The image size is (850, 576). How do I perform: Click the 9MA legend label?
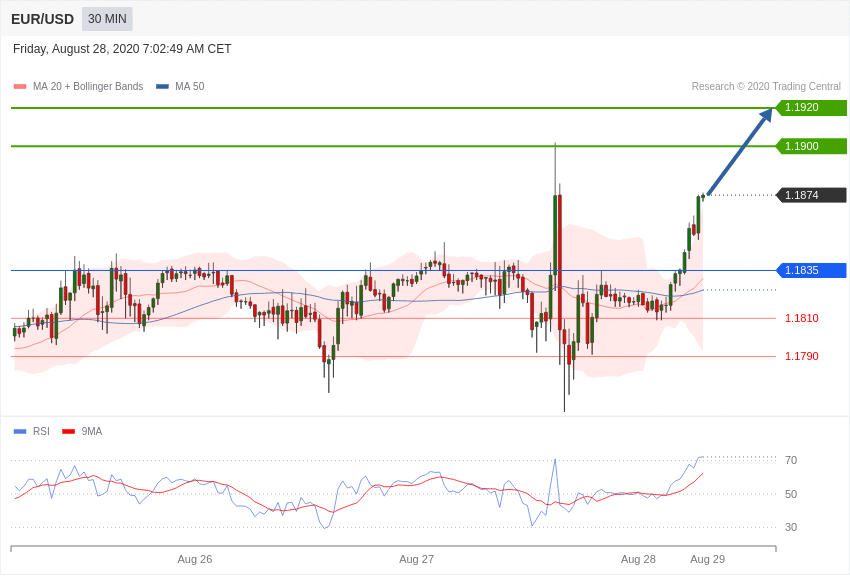pyautogui.click(x=92, y=431)
